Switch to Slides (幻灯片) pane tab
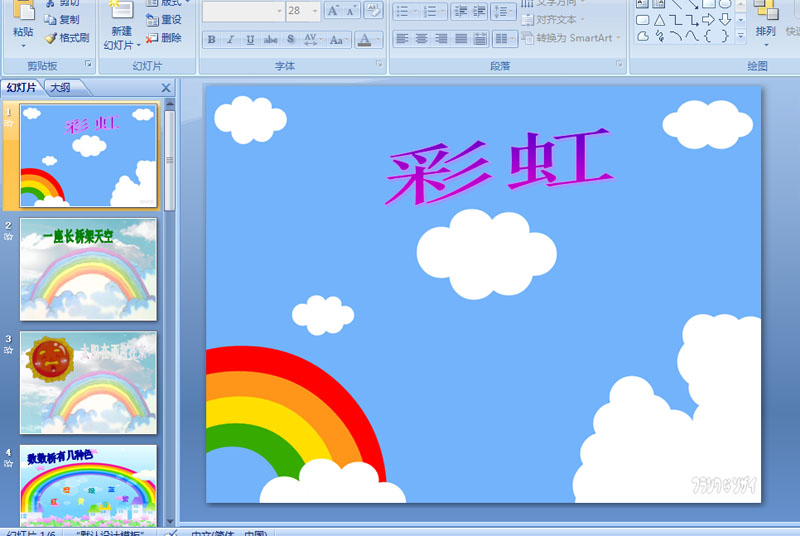 pyautogui.click(x=21, y=88)
